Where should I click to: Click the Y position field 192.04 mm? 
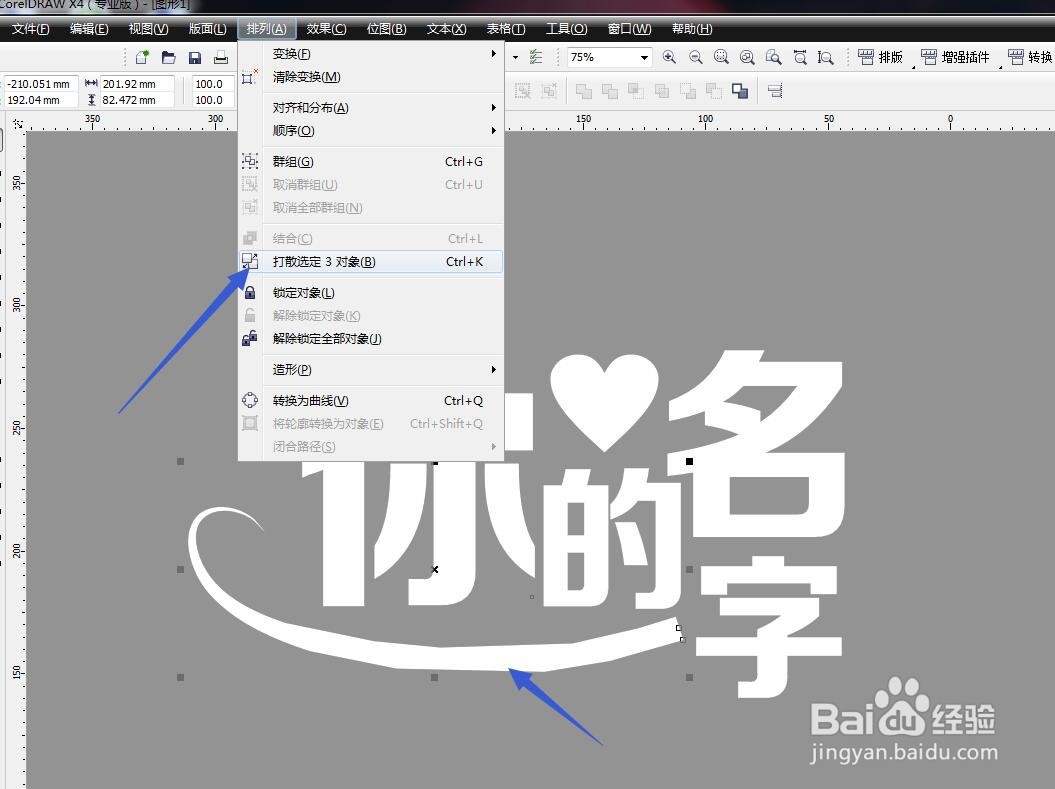40,100
